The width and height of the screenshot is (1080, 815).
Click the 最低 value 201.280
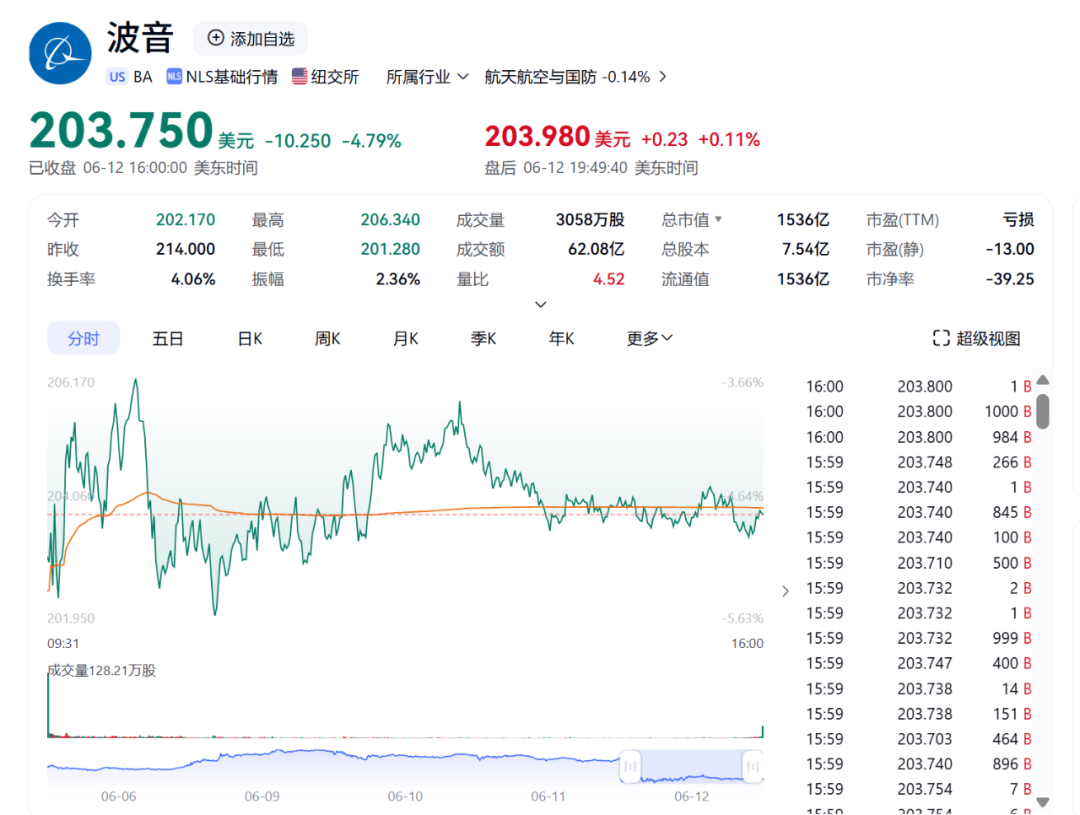(x=390, y=249)
